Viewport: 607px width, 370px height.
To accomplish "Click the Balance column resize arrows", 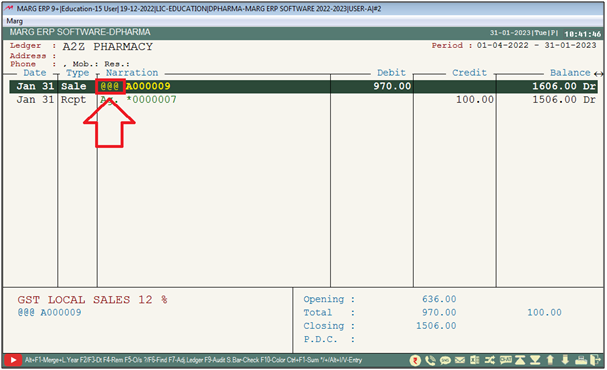I will tap(598, 74).
